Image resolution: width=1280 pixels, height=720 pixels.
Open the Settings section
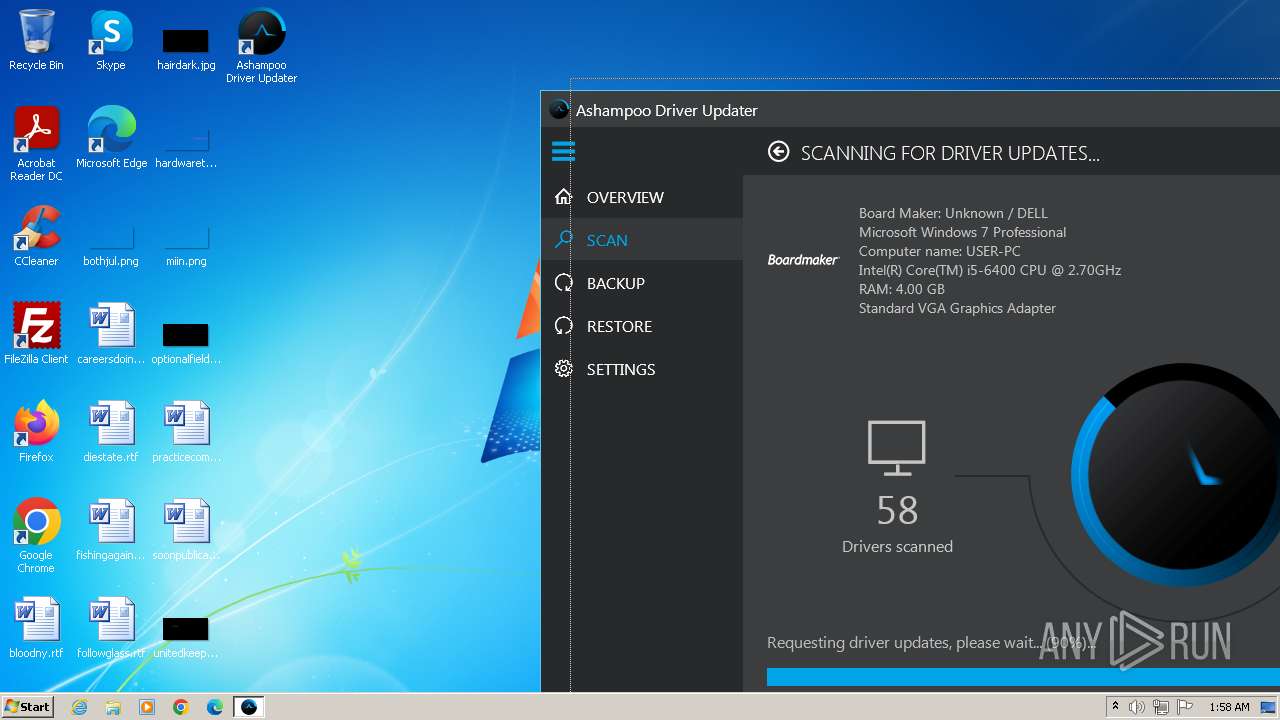click(642, 369)
